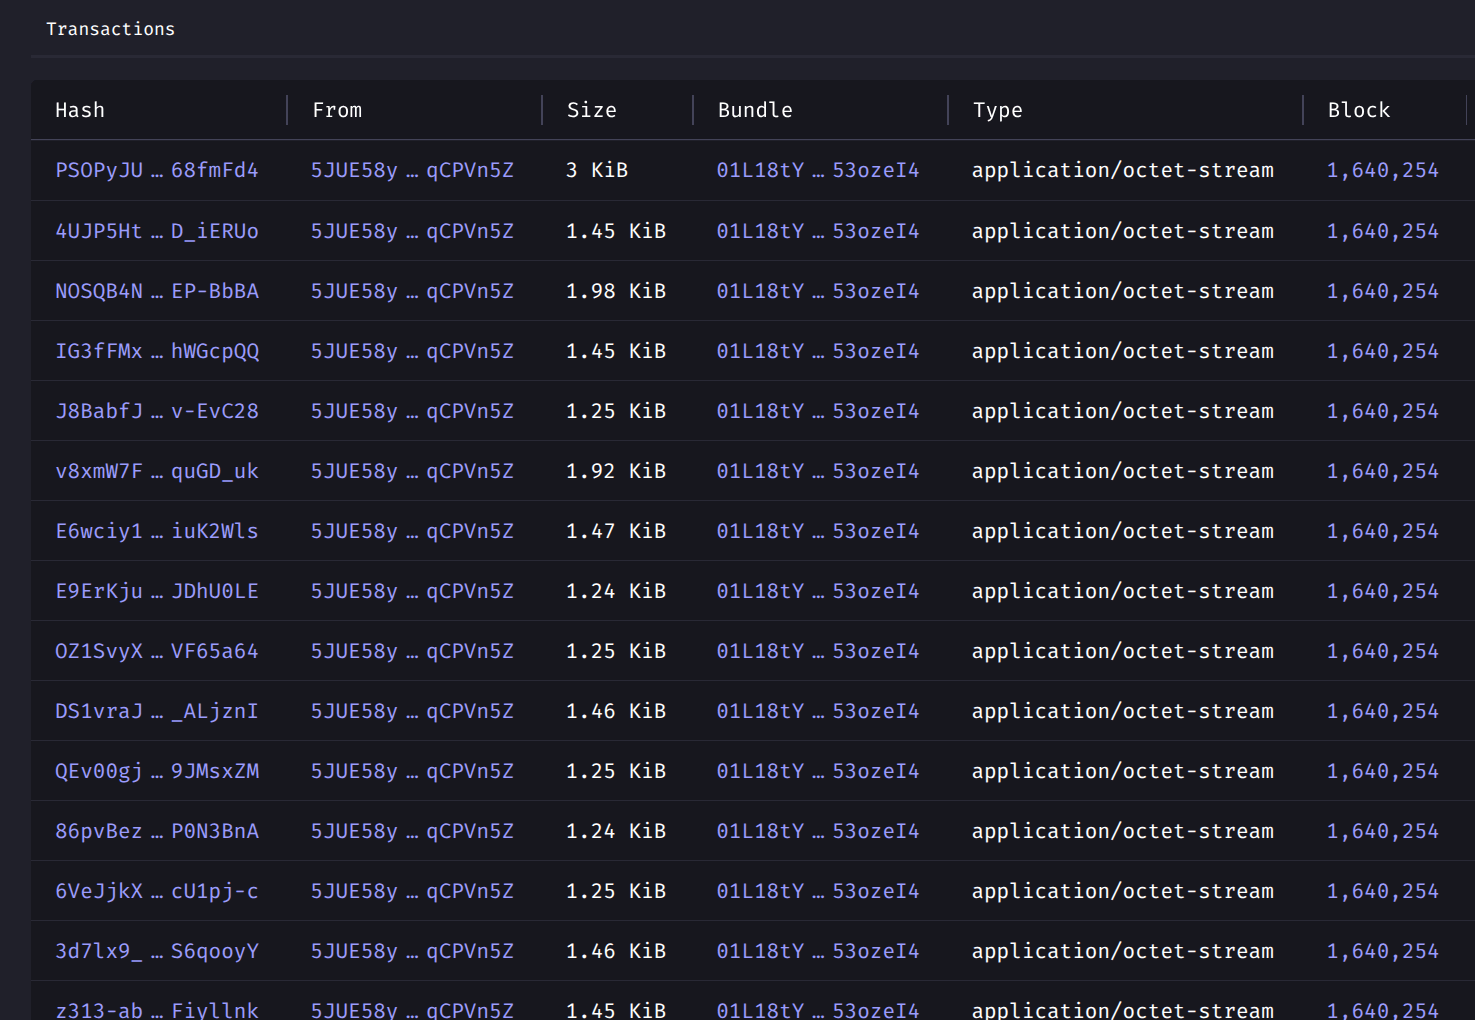Click size 1.46 KiB in DS1vraJ row

(x=616, y=711)
